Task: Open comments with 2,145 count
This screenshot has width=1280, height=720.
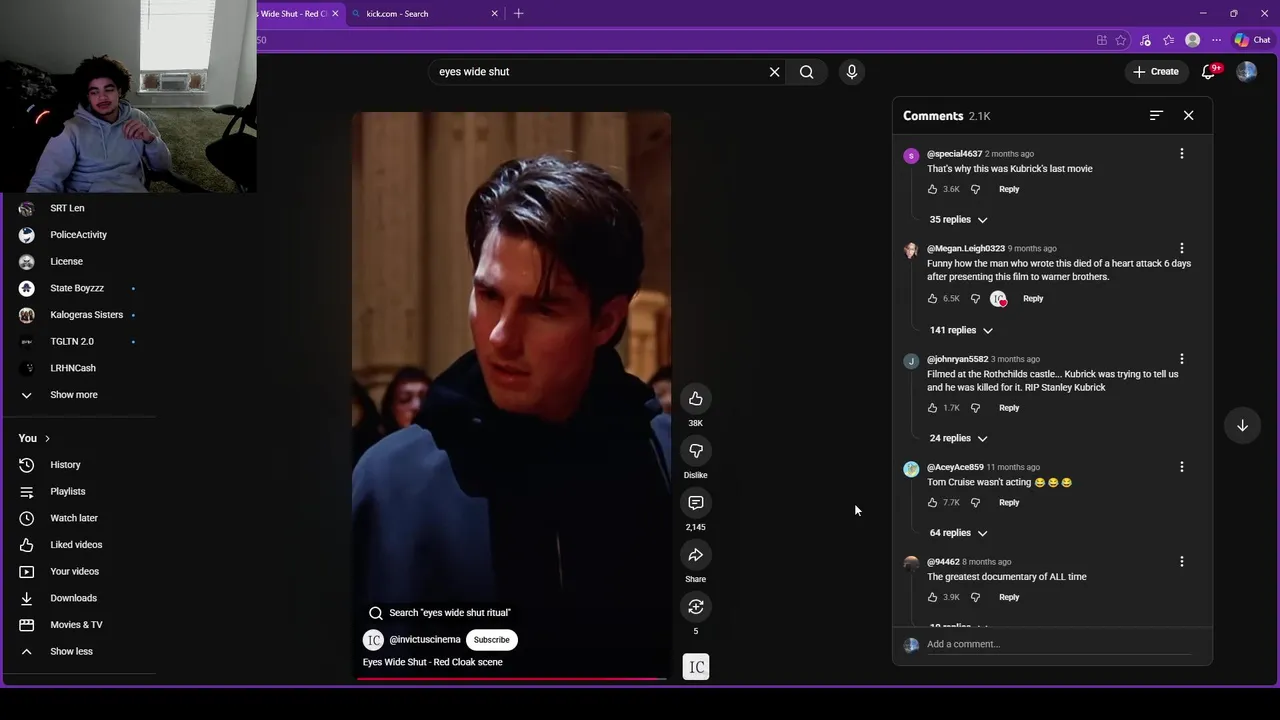Action: pos(696,503)
